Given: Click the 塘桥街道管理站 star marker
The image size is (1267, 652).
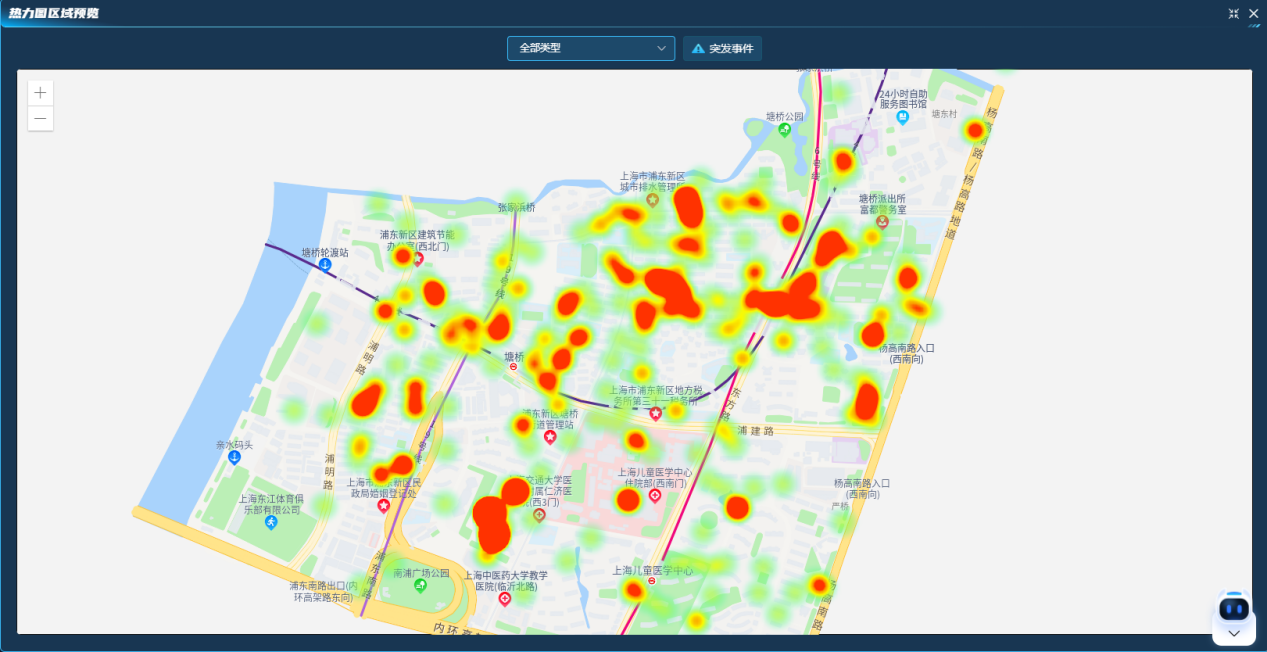Looking at the screenshot, I should click(550, 437).
